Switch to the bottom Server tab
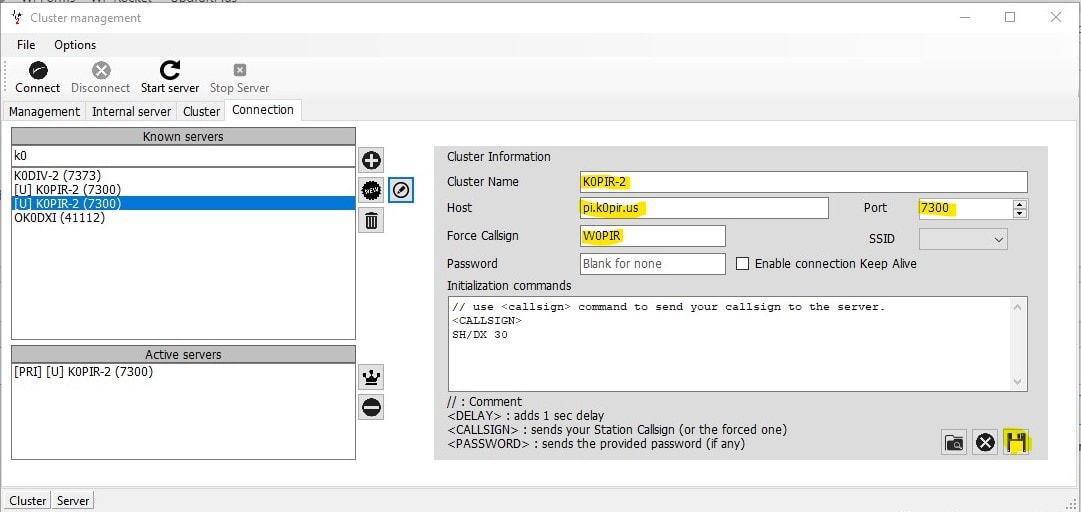 point(73,500)
